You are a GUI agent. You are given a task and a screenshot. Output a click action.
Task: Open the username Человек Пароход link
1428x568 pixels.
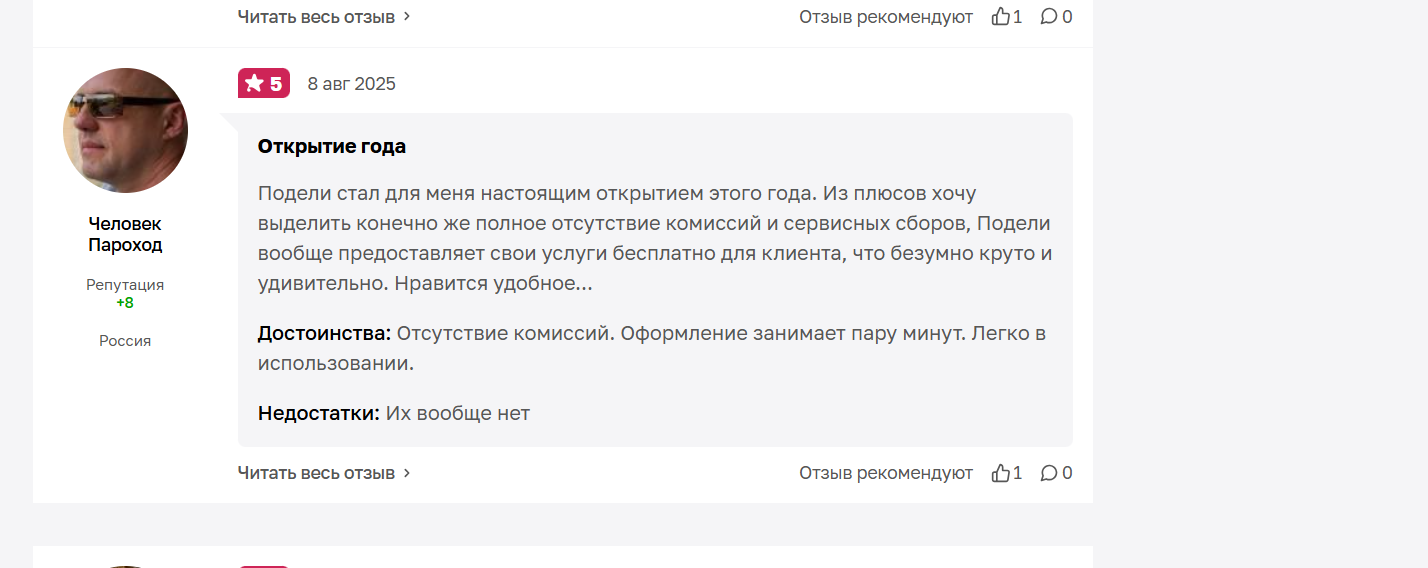(x=125, y=234)
